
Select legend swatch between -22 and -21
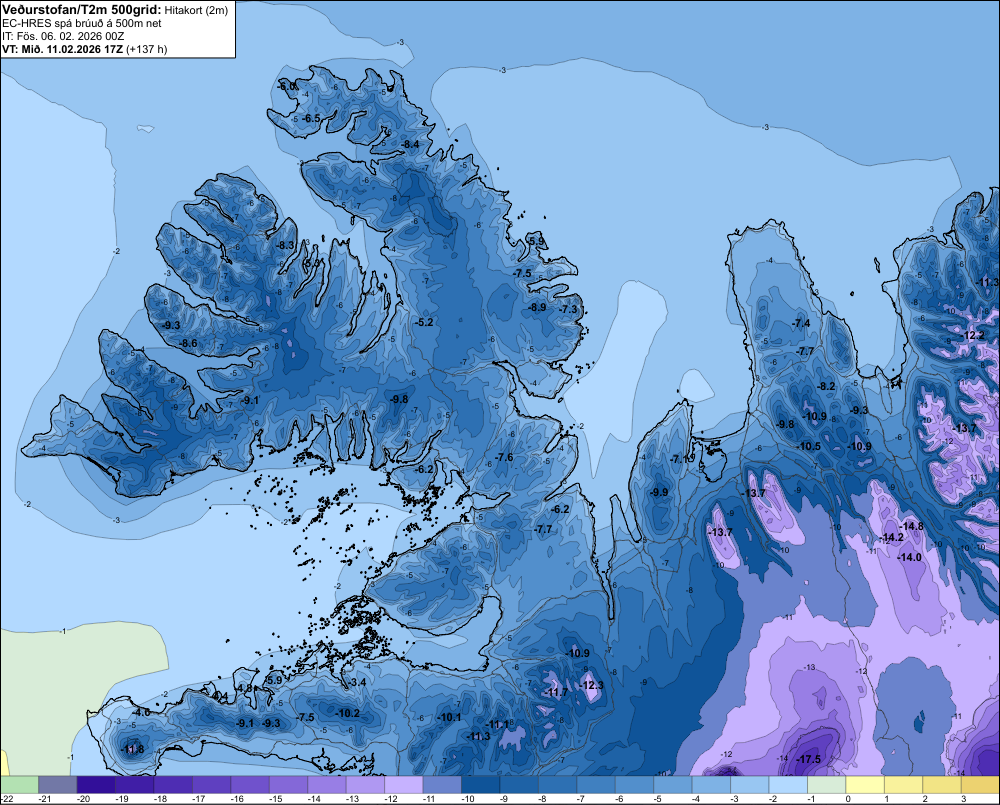[19, 784]
